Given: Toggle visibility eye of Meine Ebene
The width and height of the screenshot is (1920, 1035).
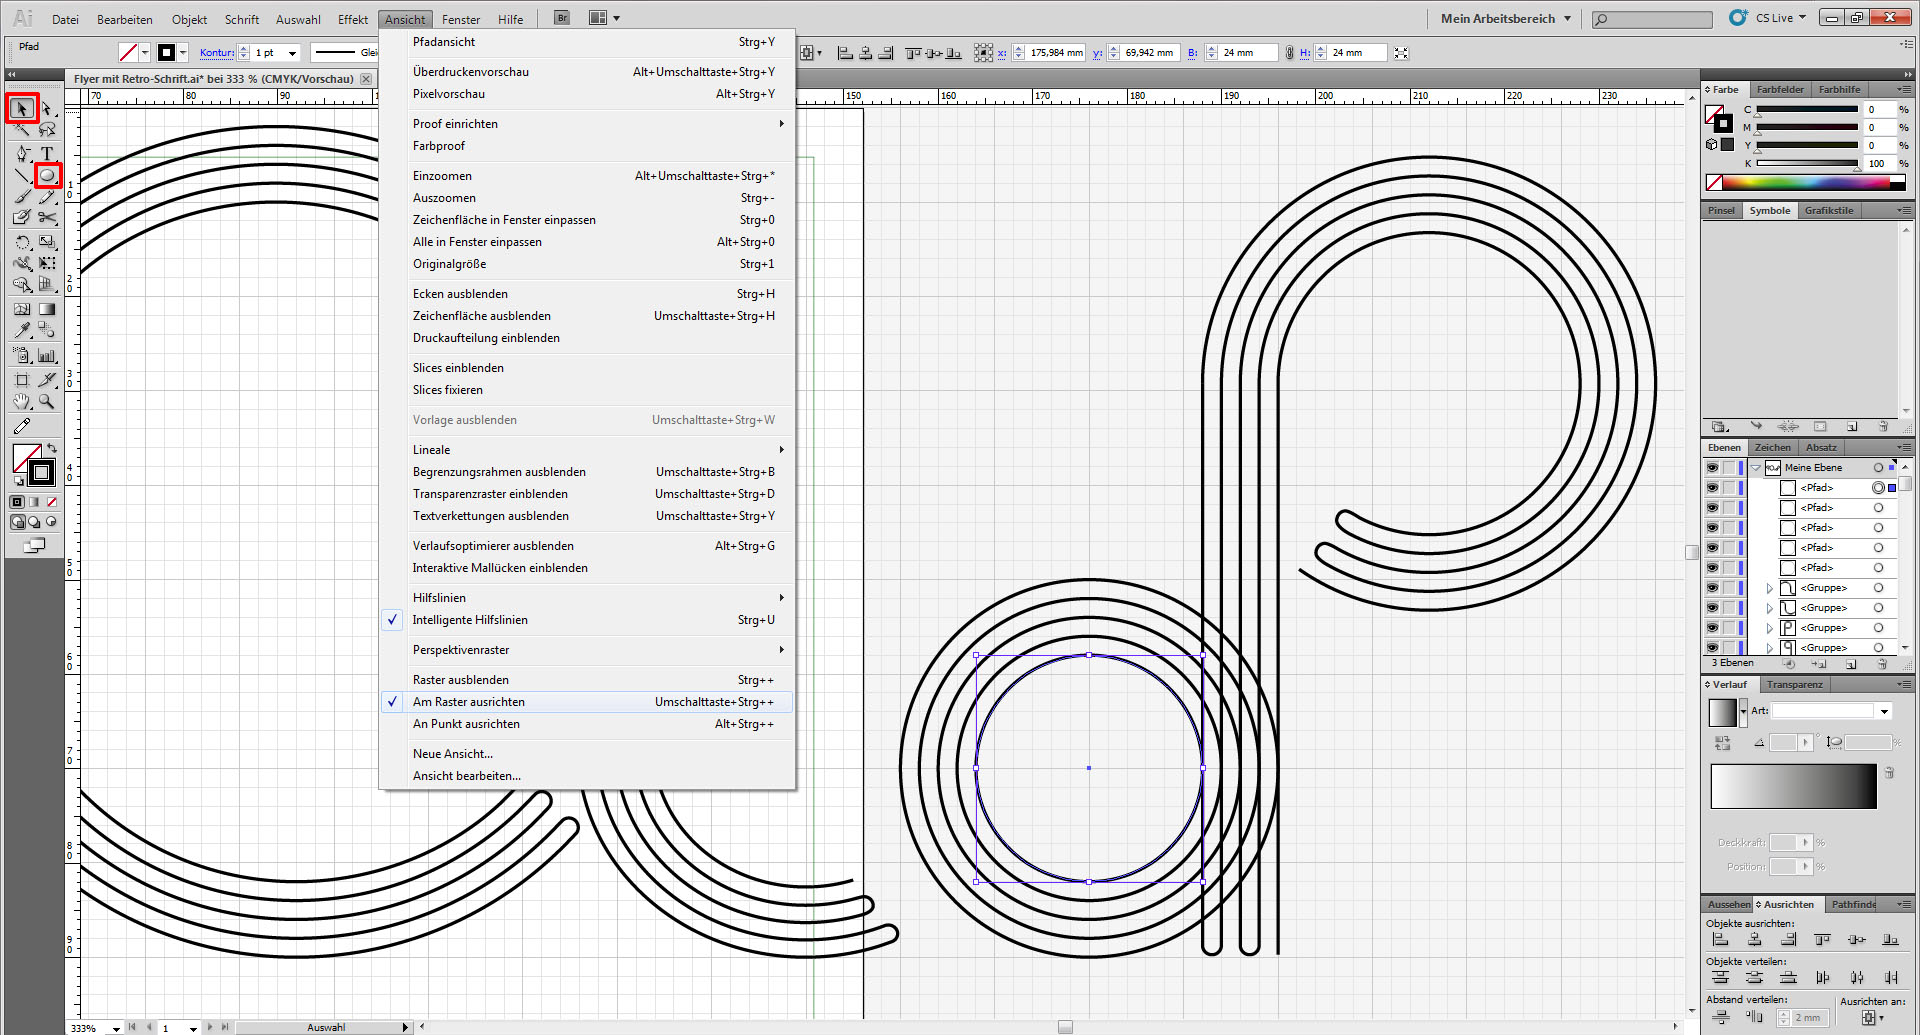Looking at the screenshot, I should tap(1712, 468).
